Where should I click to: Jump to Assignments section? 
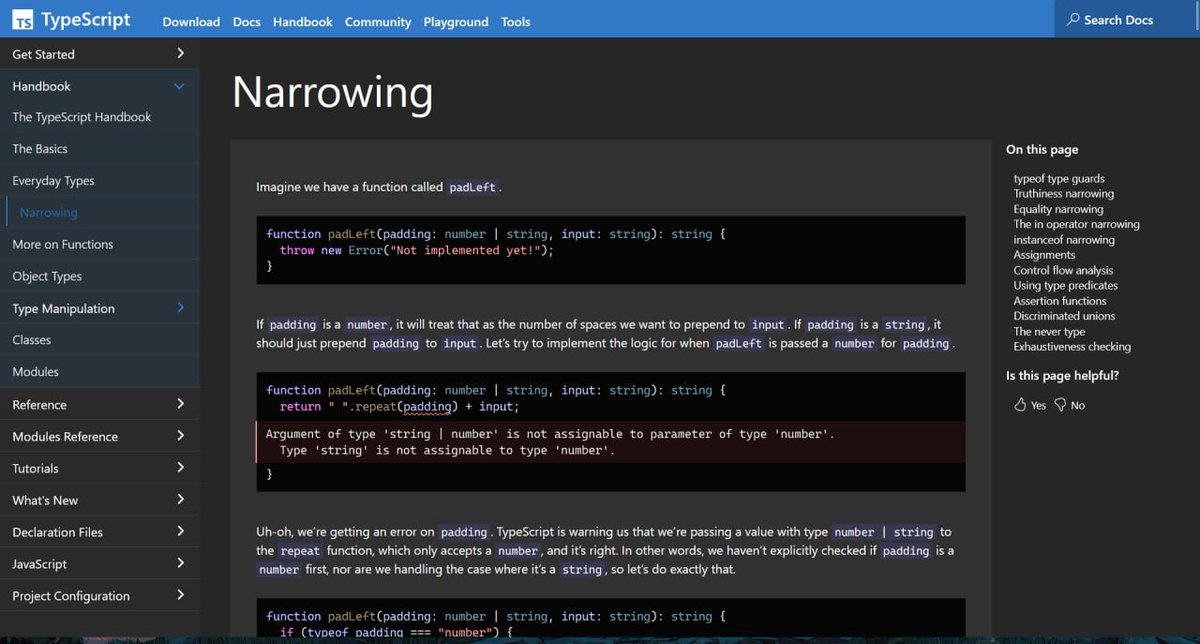[x=1045, y=255]
